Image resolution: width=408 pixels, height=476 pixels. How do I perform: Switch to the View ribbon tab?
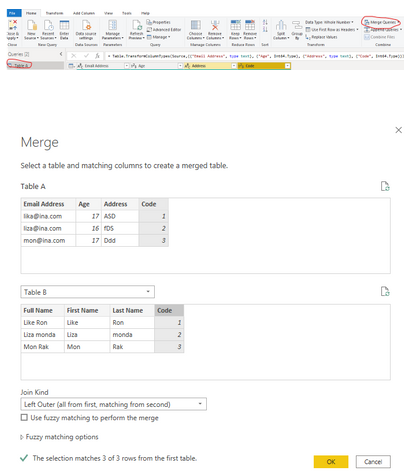point(108,13)
